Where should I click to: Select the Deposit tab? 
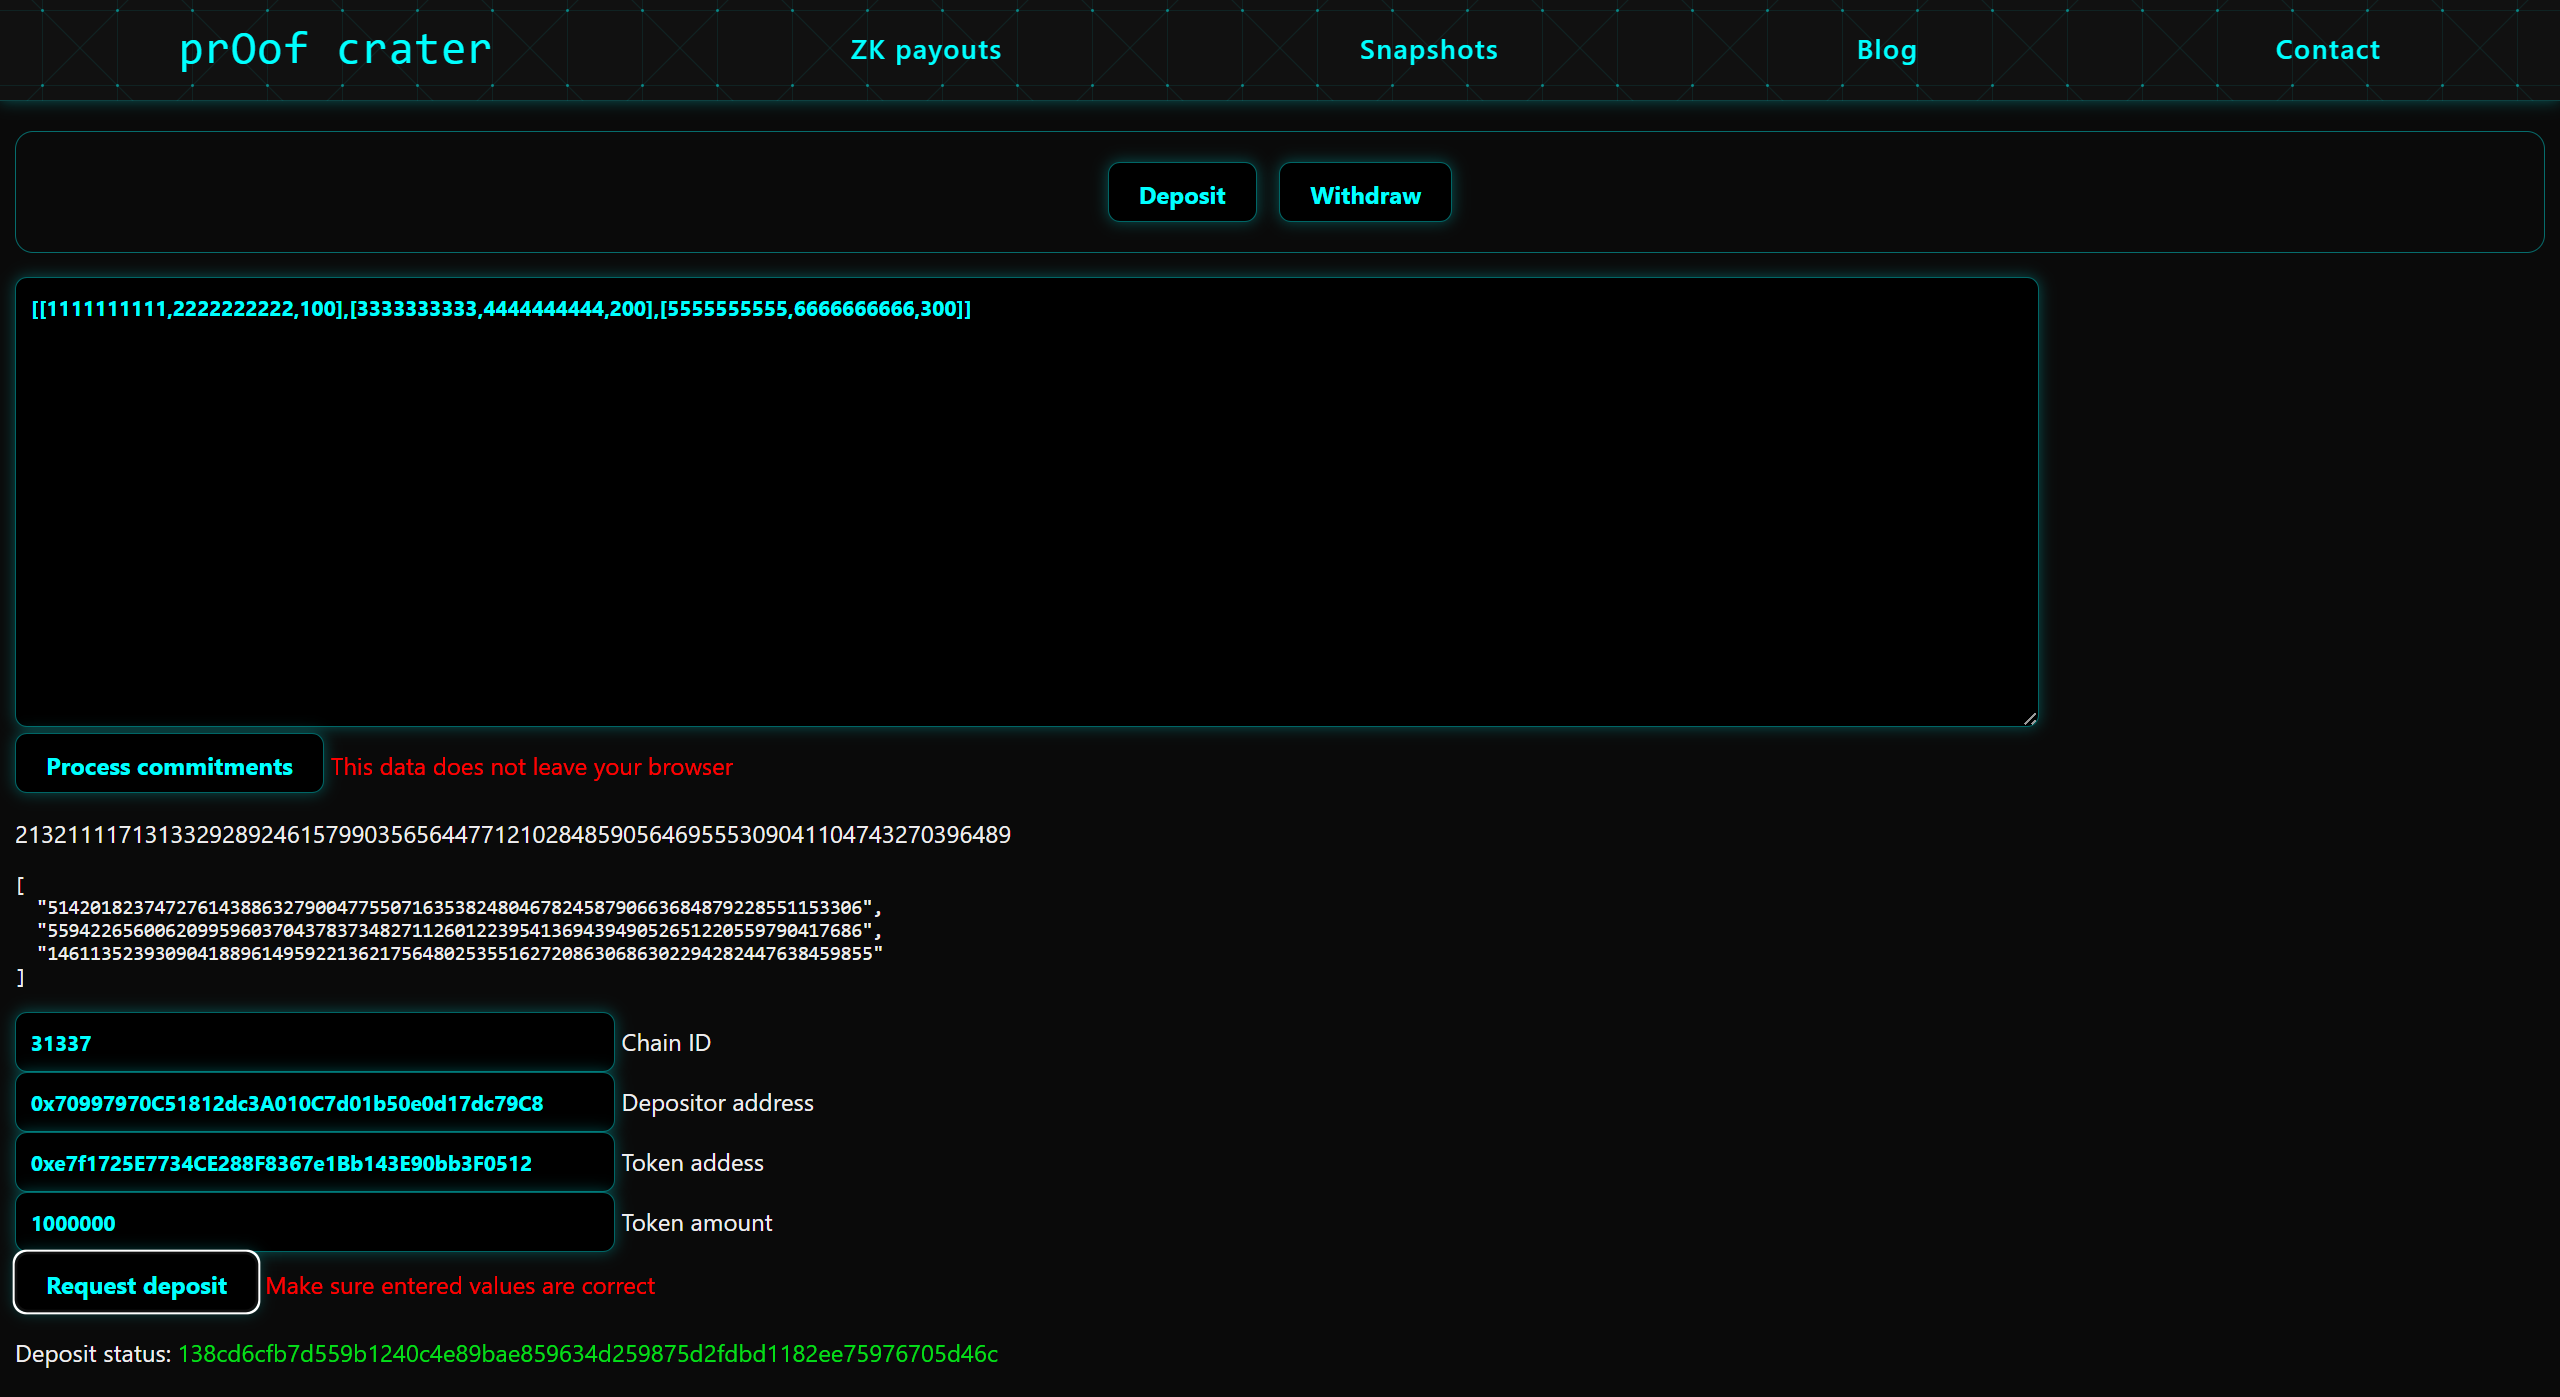(x=1181, y=193)
